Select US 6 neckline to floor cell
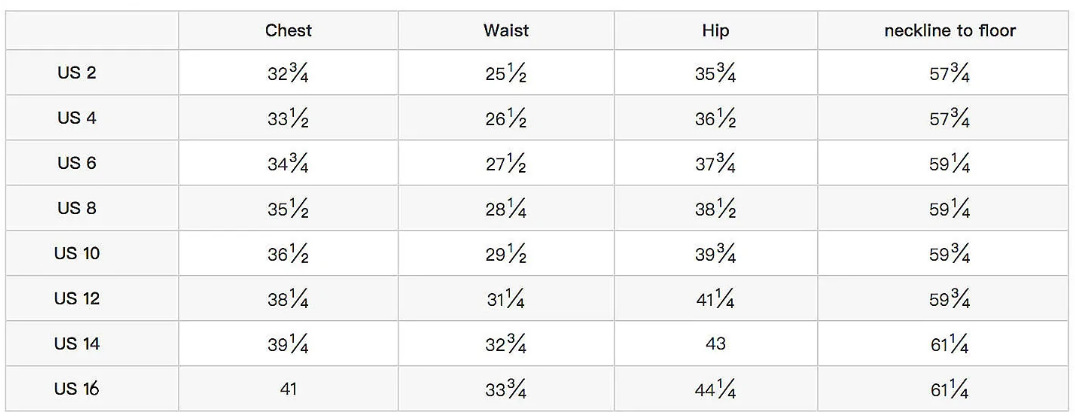This screenshot has height=417, width=1075. [949, 163]
